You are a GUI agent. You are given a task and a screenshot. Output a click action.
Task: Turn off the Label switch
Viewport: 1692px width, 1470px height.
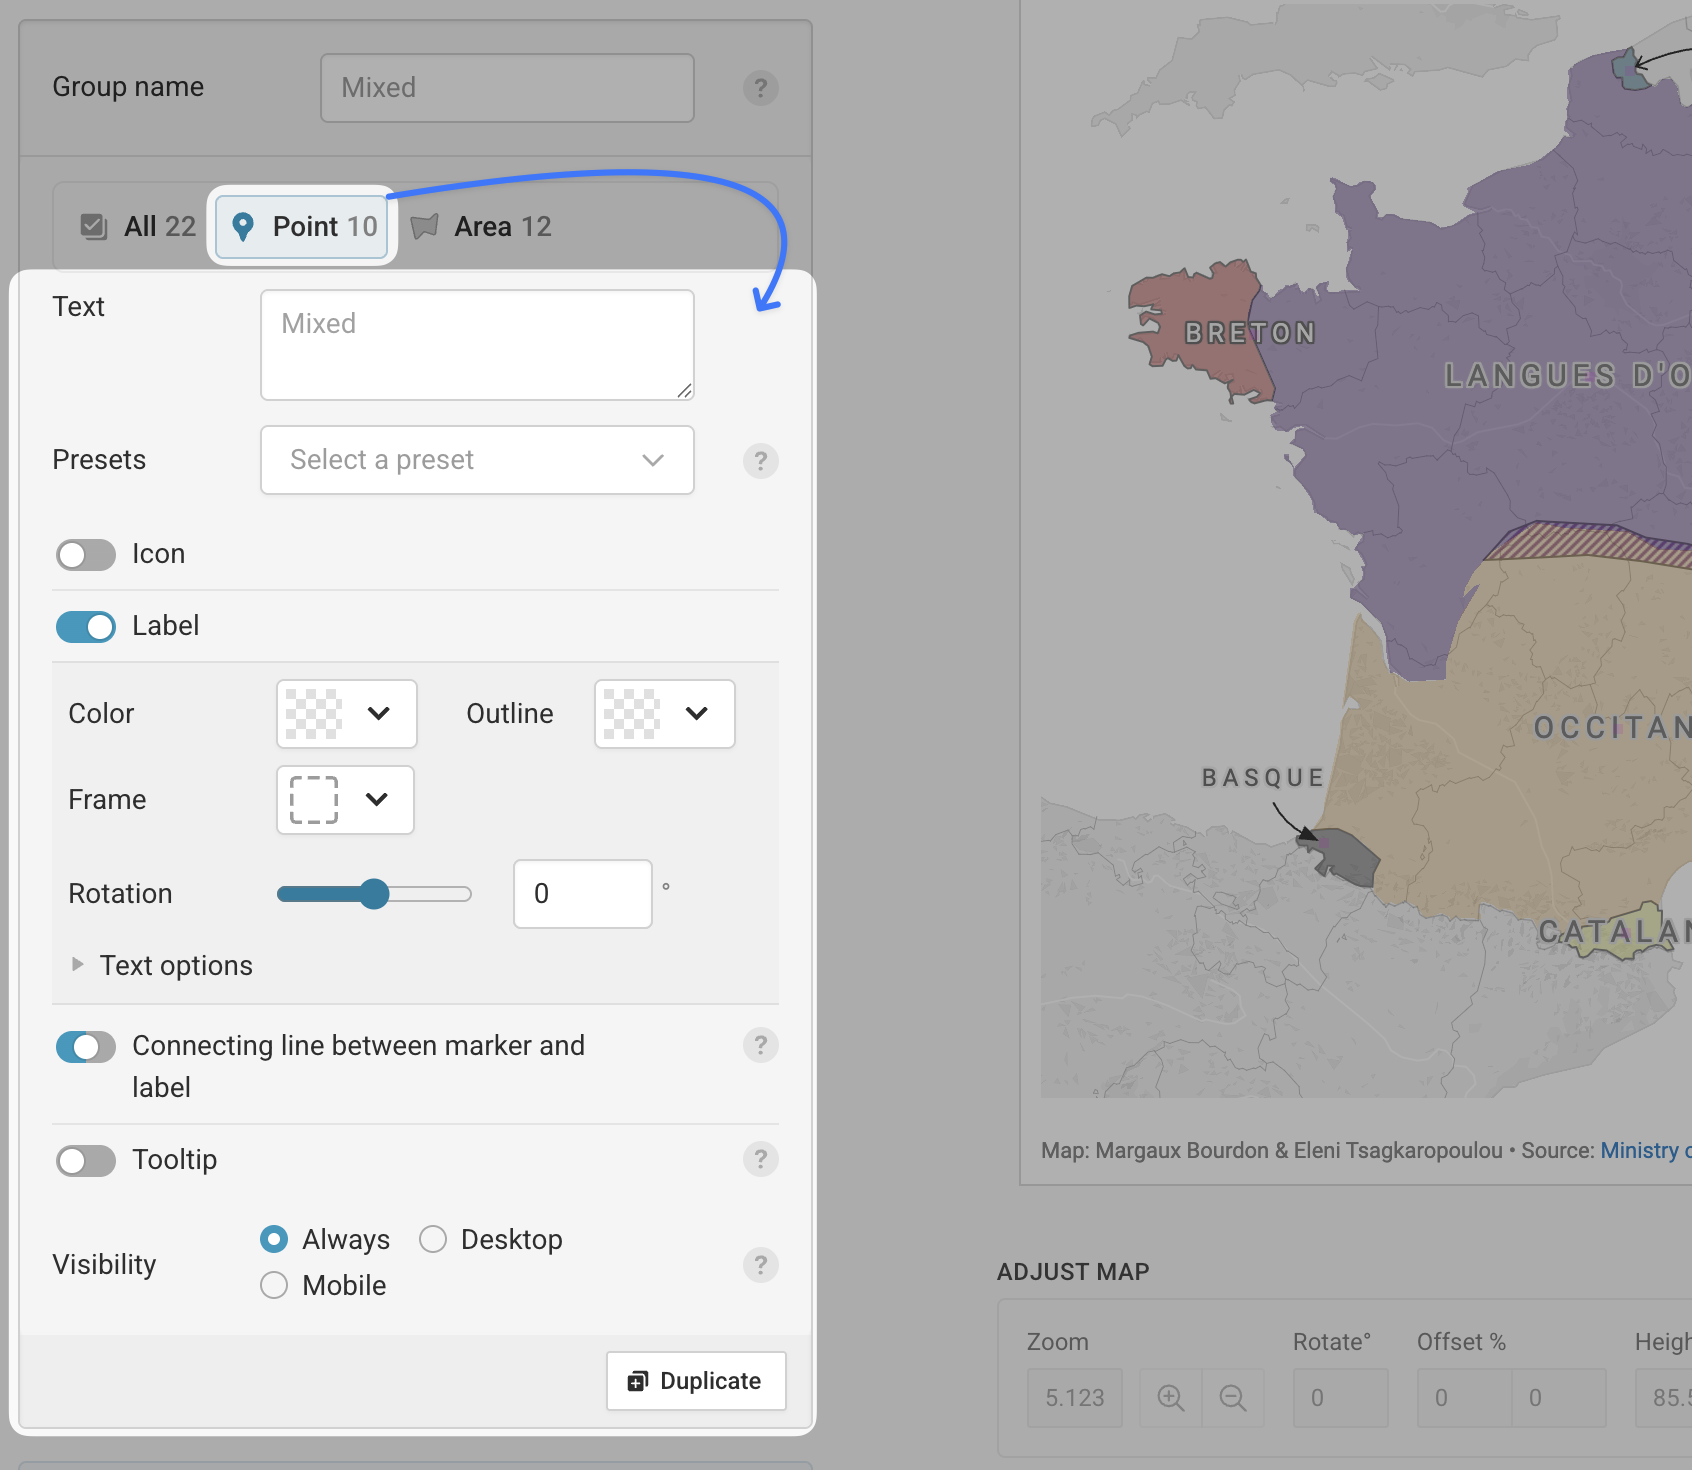pos(86,627)
